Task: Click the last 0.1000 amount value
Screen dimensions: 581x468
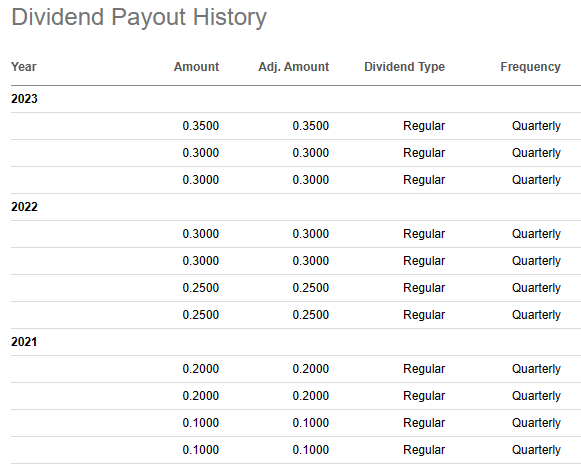Action: 200,450
